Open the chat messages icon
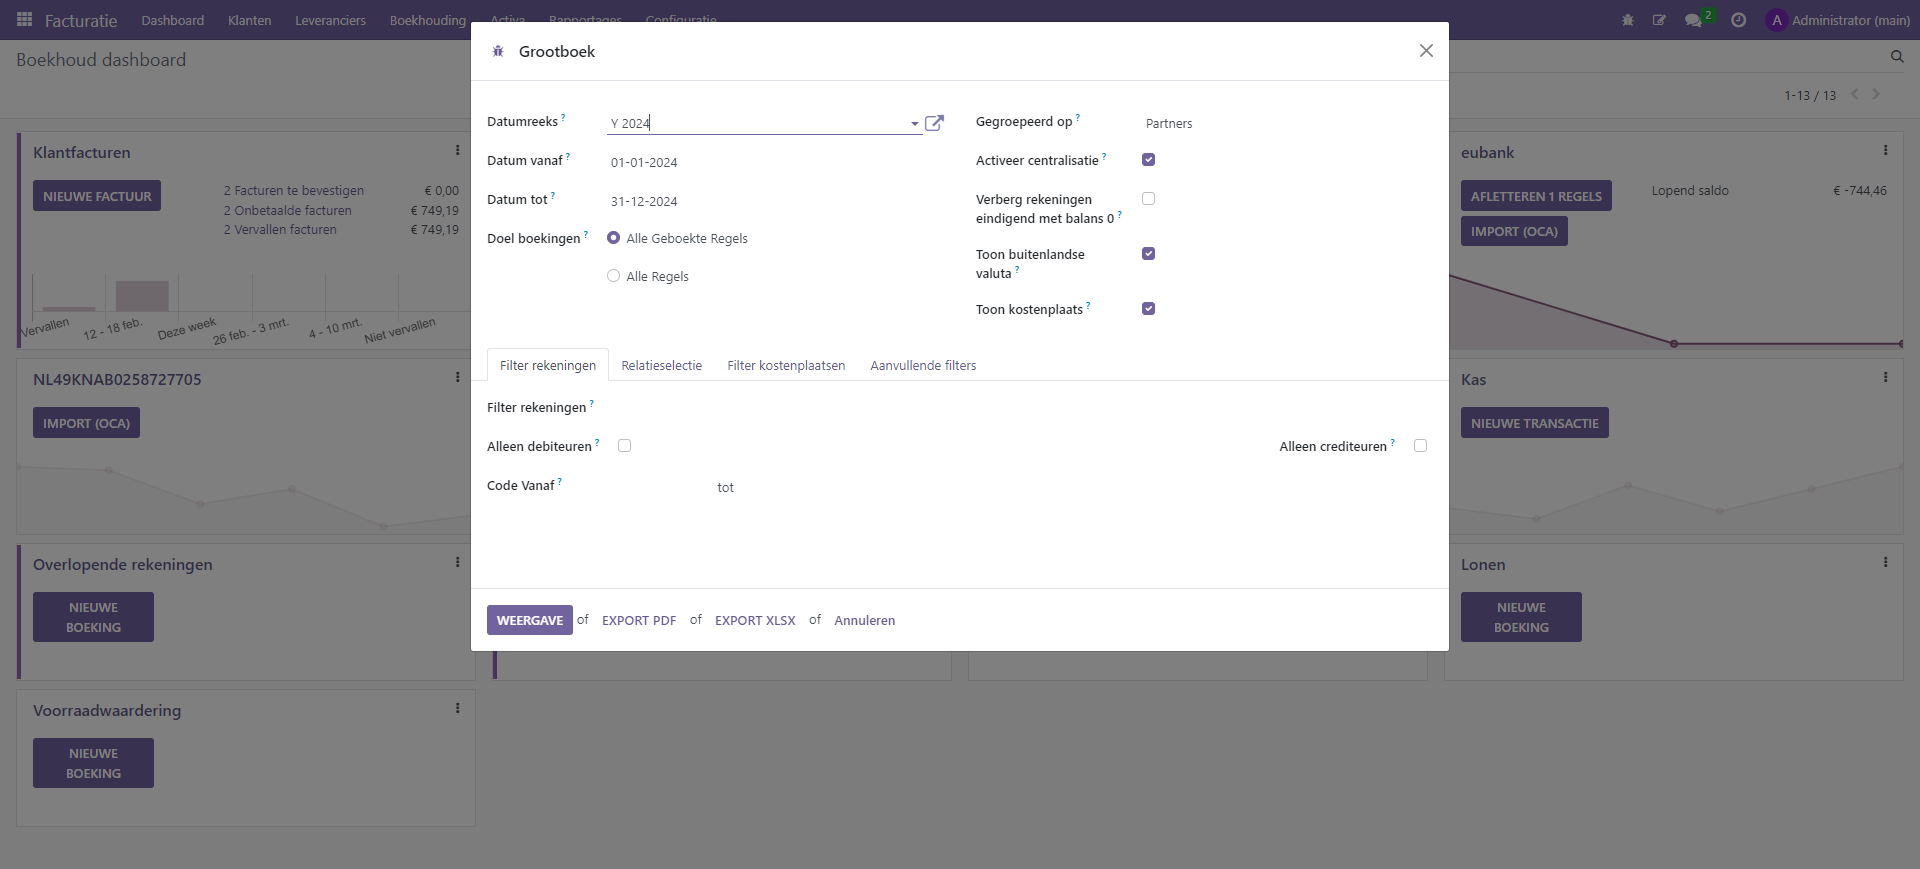This screenshot has height=869, width=1920. [x=1693, y=20]
